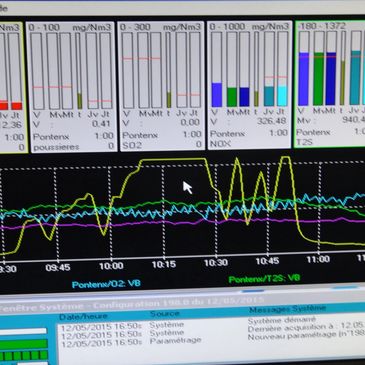Click the 0 - 300 mg/Nm3 range header
The width and height of the screenshot is (365, 365).
[161, 27]
